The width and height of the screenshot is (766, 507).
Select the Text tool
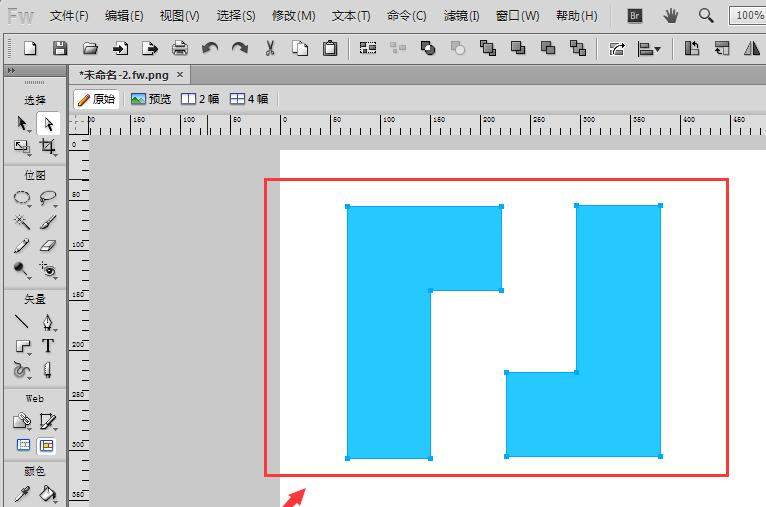point(48,346)
